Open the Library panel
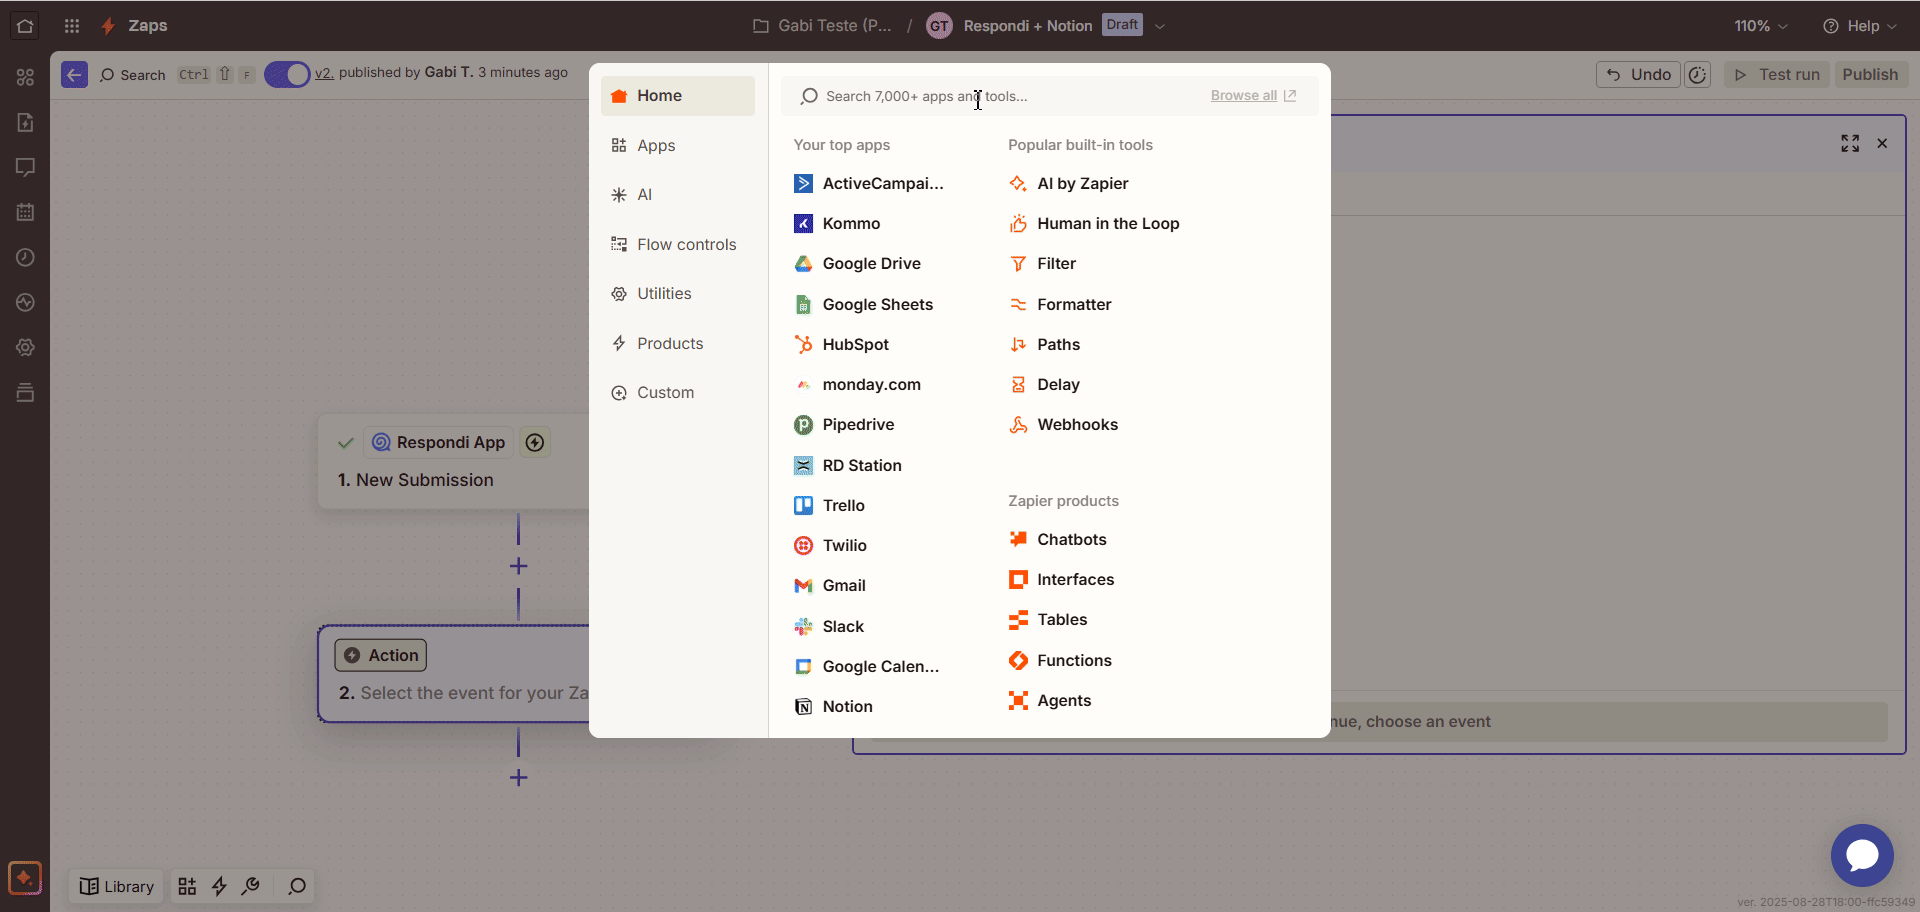1920x912 pixels. tap(117, 887)
